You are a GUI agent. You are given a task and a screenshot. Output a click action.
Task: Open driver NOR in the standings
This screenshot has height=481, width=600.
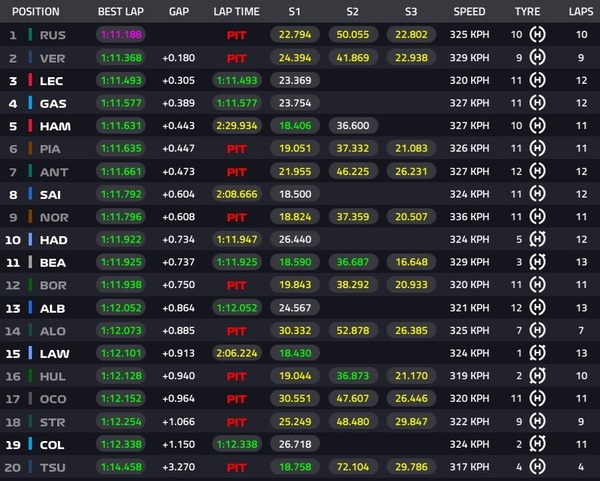coord(53,218)
